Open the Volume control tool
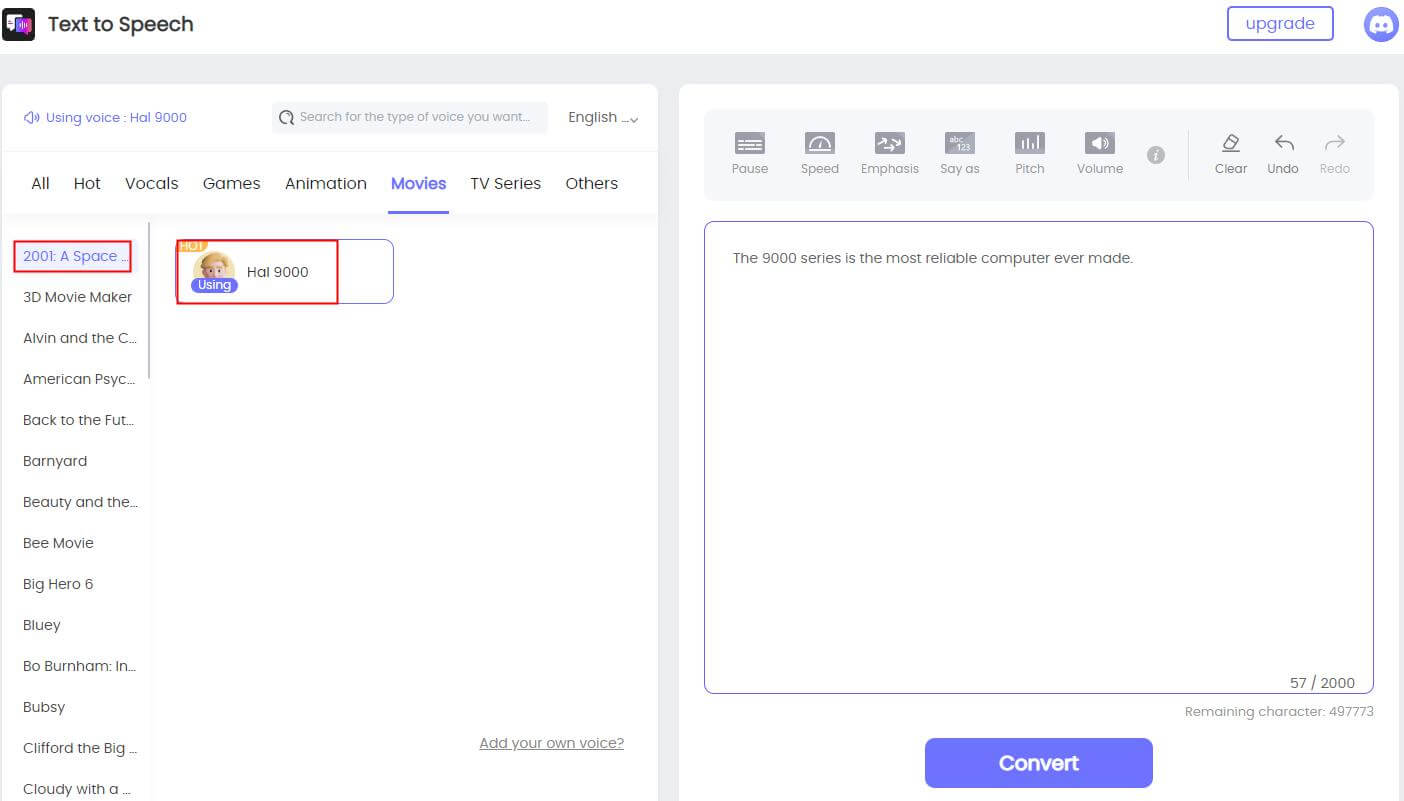This screenshot has width=1404, height=801. 1100,153
